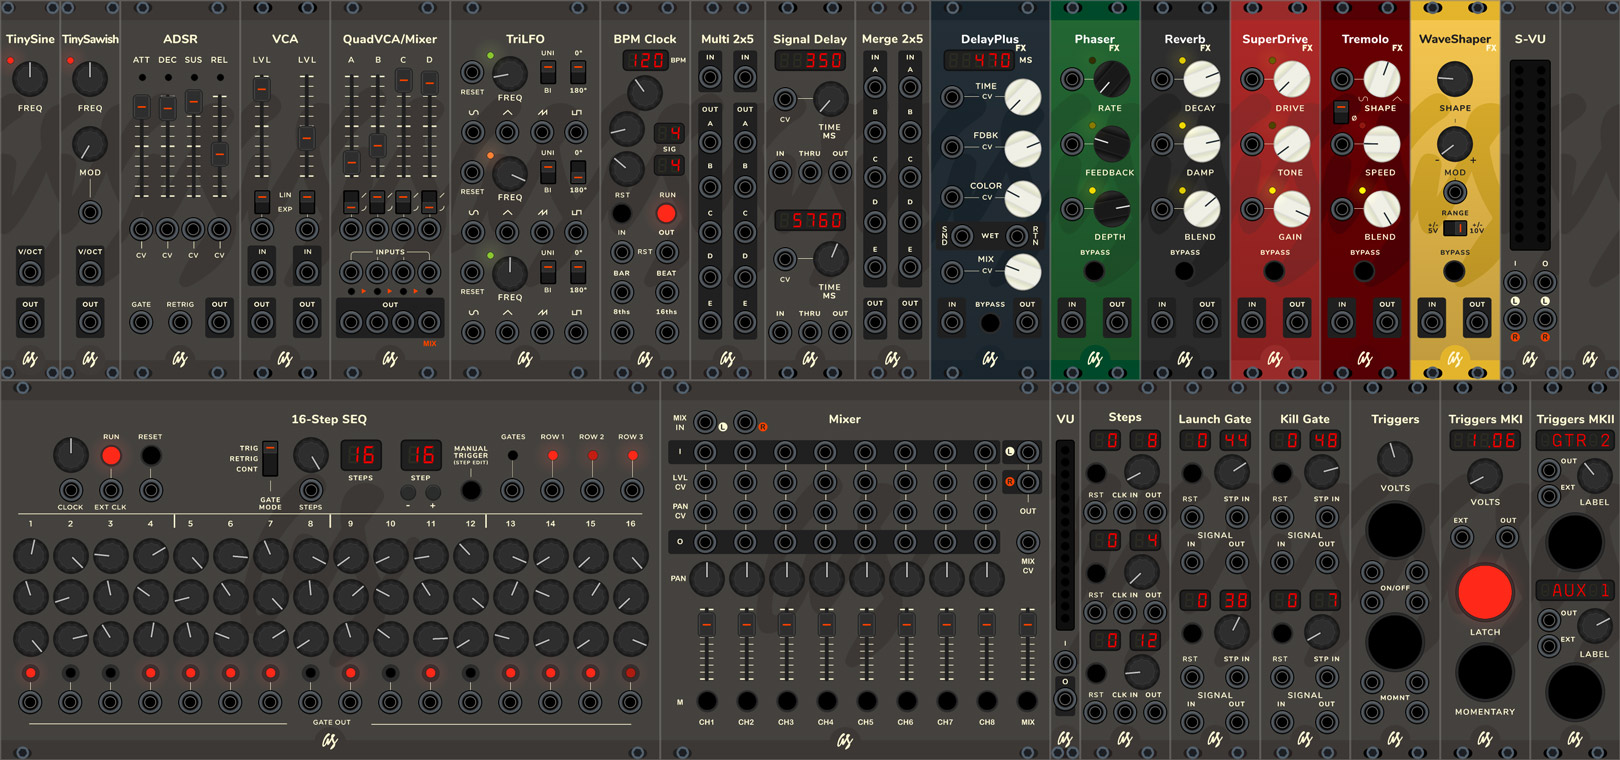1620x760 pixels.
Task: Click the ADSR SUS fader
Action: [193, 100]
